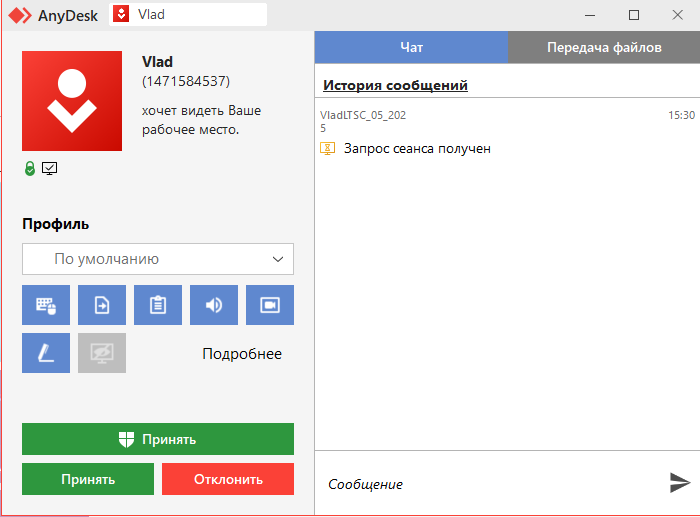The height and width of the screenshot is (517, 700).
Task: Click the chat timestamp '15:30'
Action: point(681,115)
